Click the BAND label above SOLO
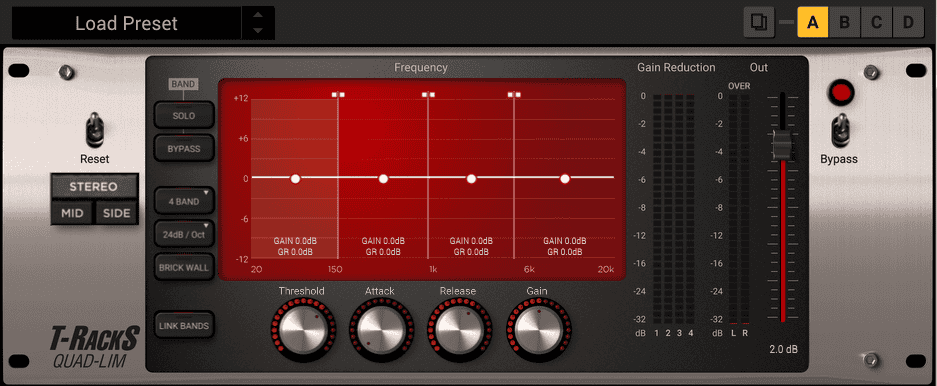 pyautogui.click(x=183, y=84)
